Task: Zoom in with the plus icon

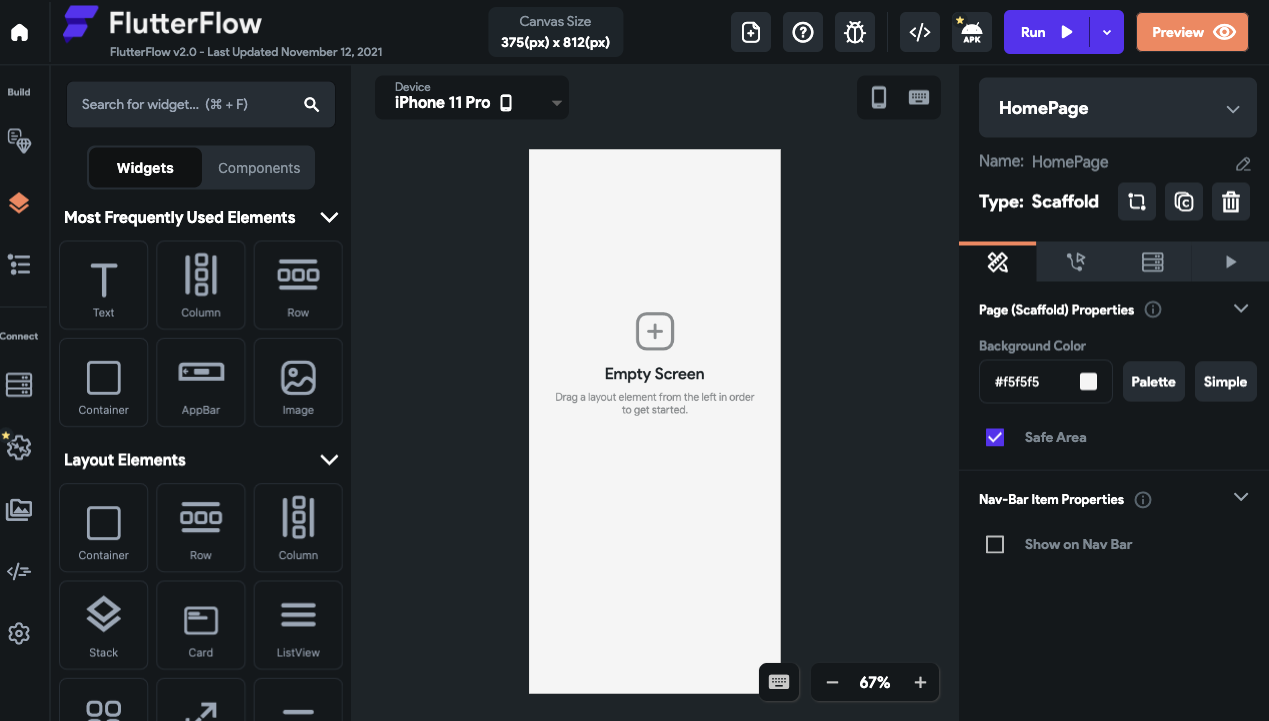Action: [920, 683]
